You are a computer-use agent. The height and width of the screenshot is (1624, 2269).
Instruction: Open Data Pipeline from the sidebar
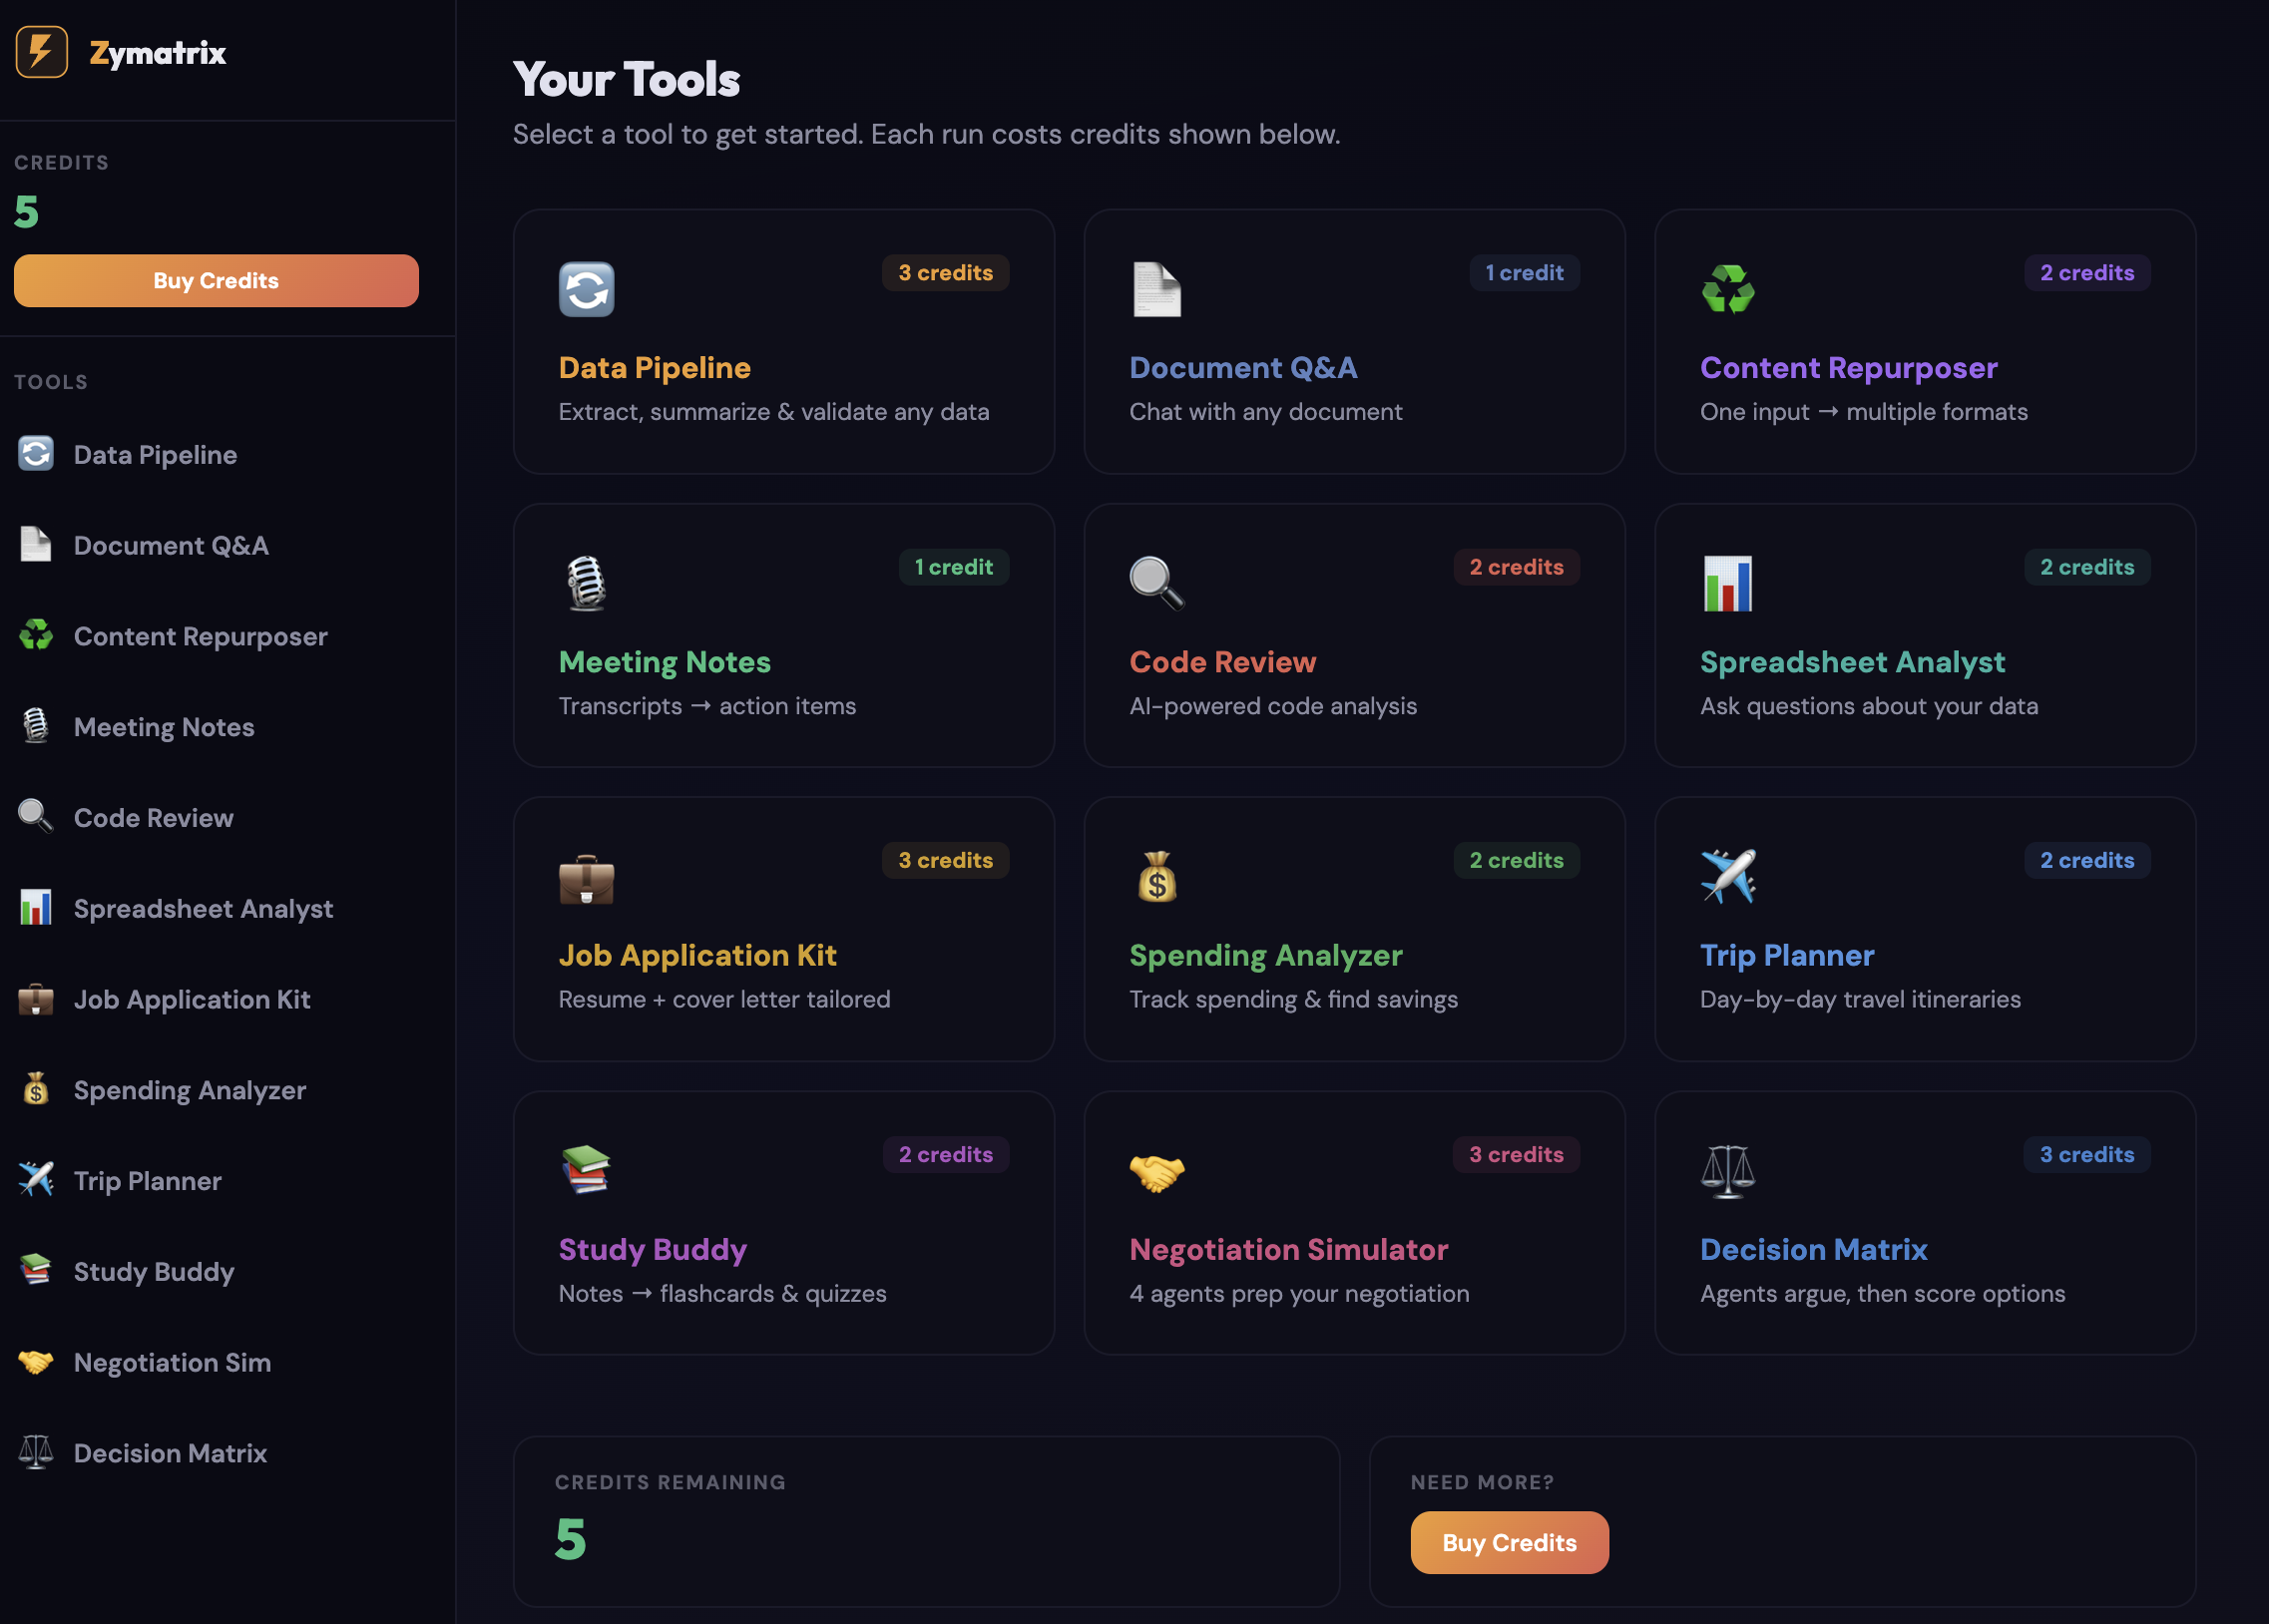pyautogui.click(x=155, y=455)
